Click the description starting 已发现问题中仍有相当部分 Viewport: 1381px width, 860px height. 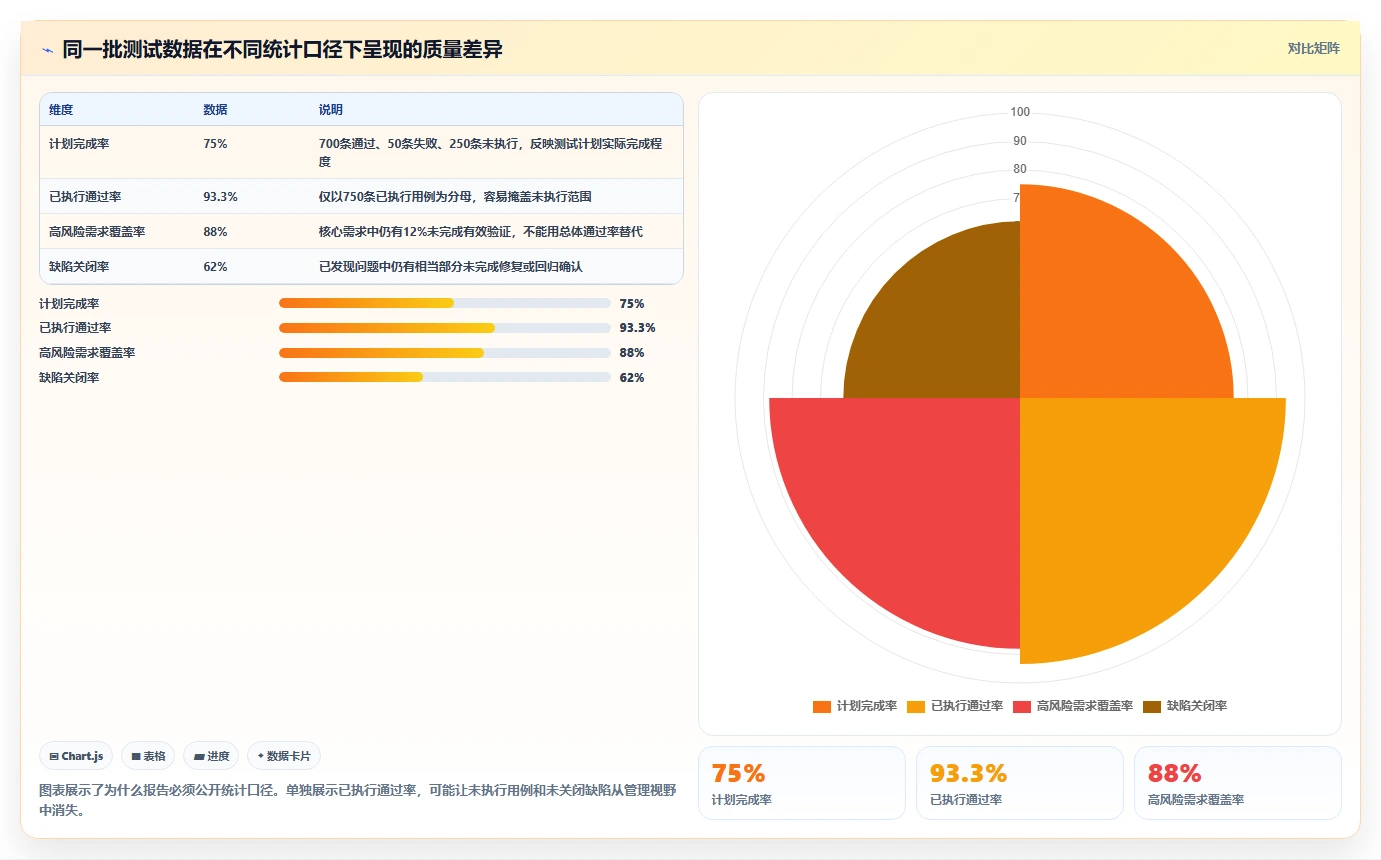pyautogui.click(x=451, y=267)
